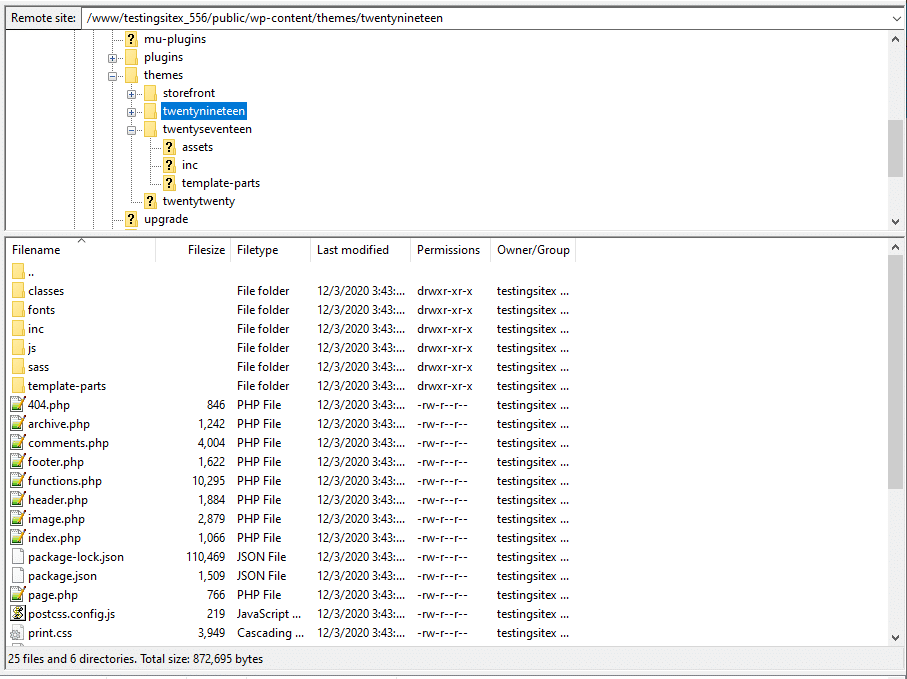
Task: Expand the plugins folder node
Action: click(x=112, y=58)
